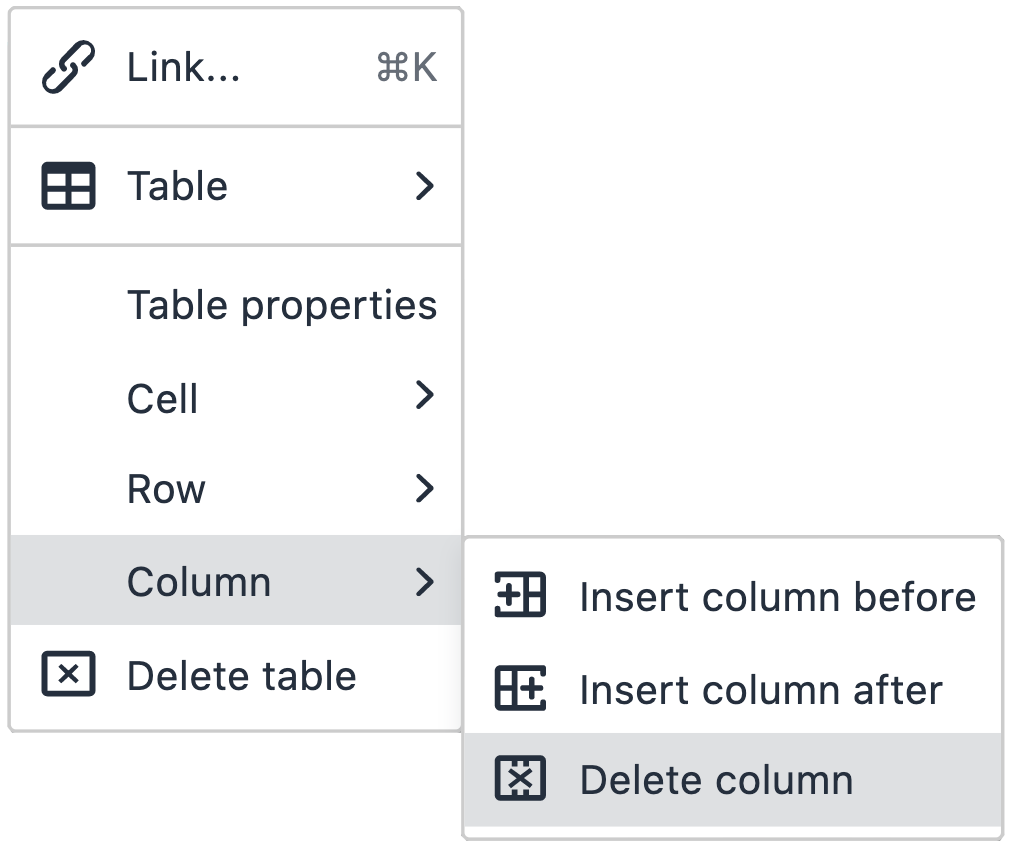Expand the Row submenu arrow
Viewport: 1012px width, 846px height.
tap(424, 488)
